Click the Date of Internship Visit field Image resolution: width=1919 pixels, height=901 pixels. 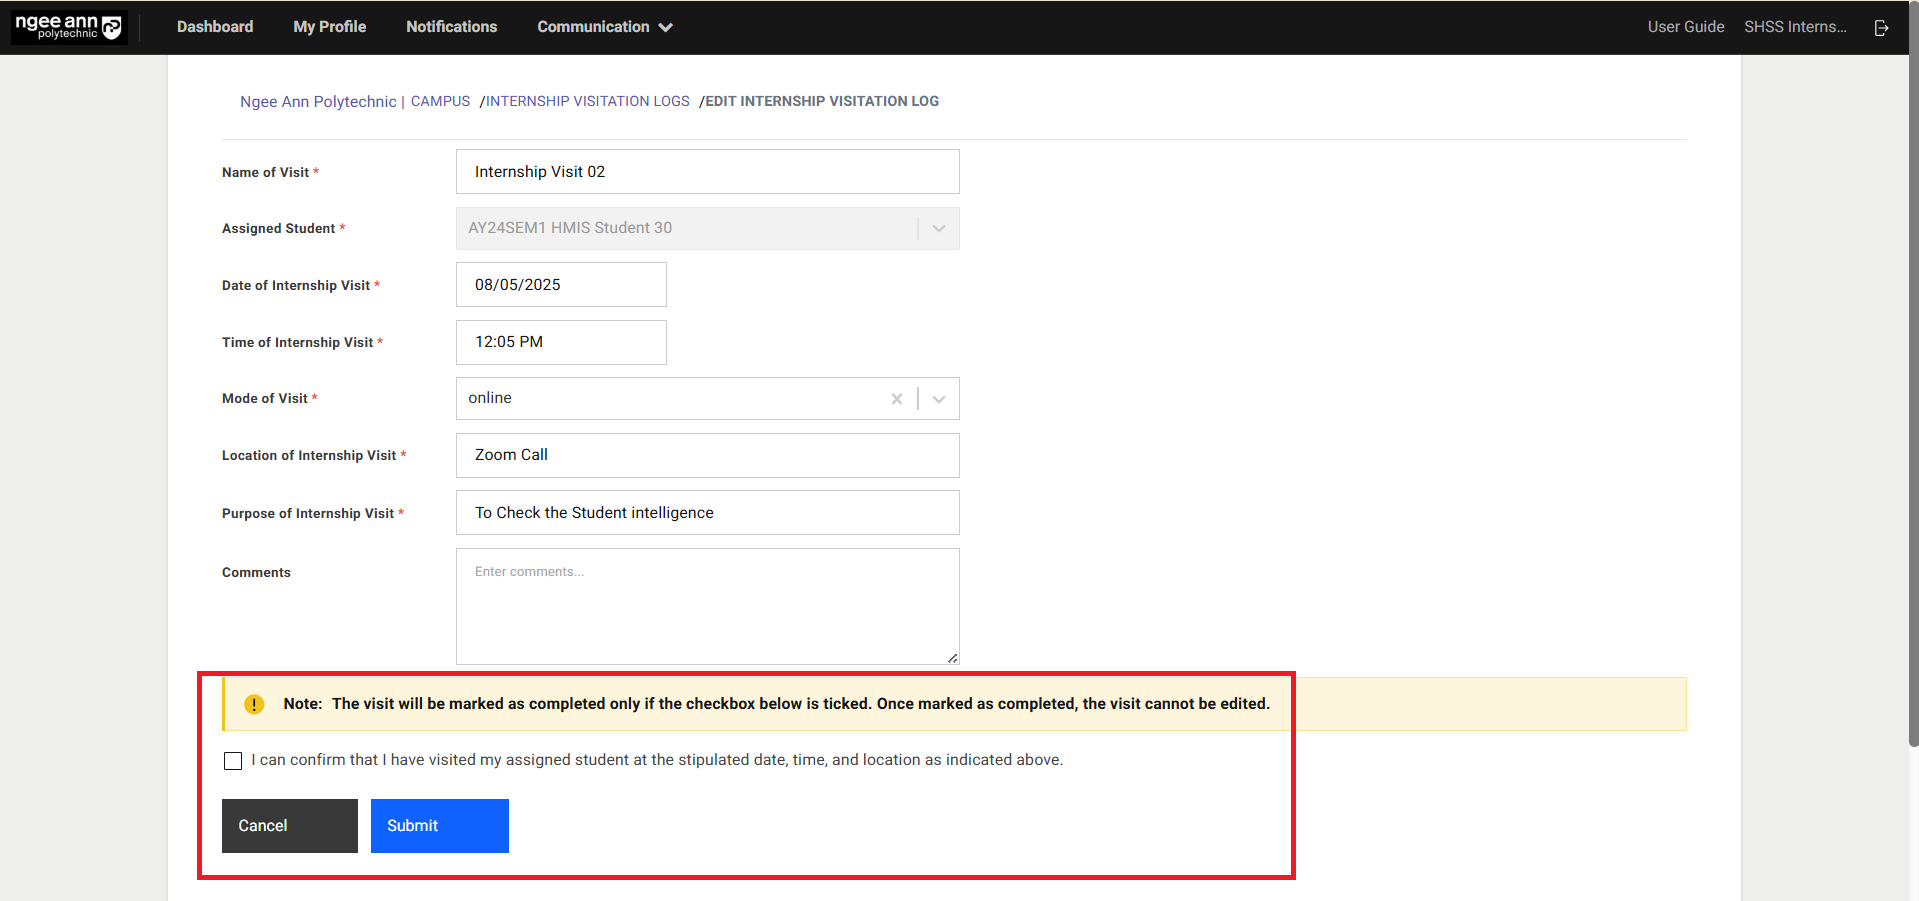click(x=561, y=284)
